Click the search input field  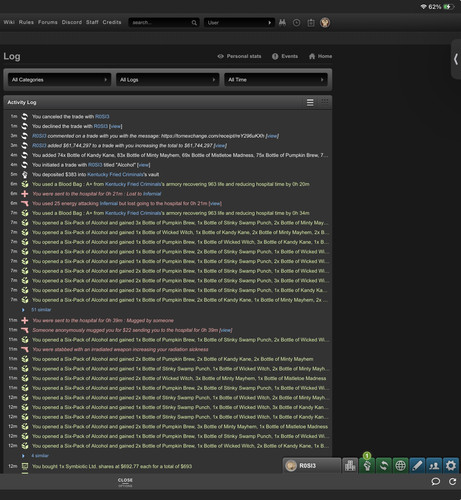click(164, 23)
